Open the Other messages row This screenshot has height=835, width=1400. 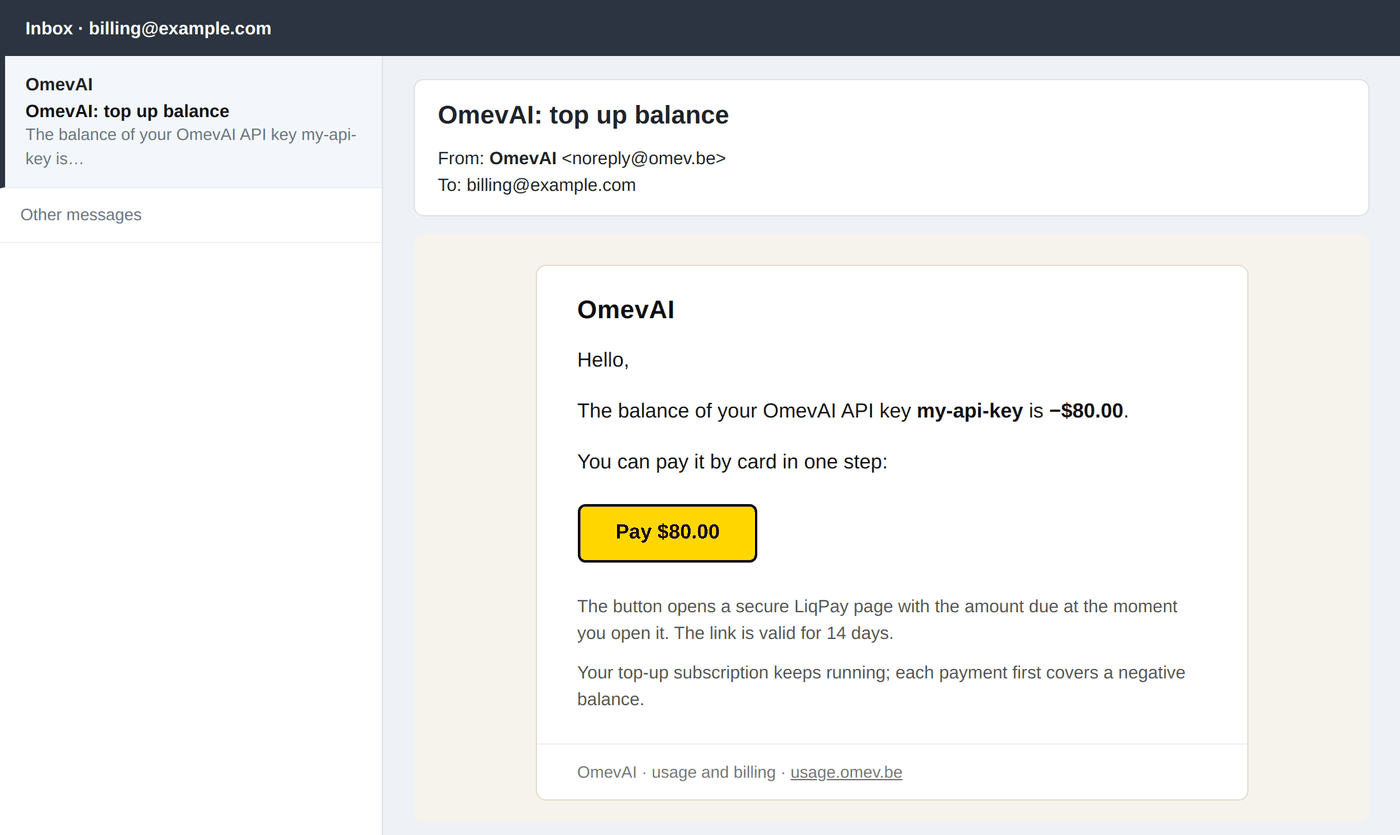[x=191, y=215]
